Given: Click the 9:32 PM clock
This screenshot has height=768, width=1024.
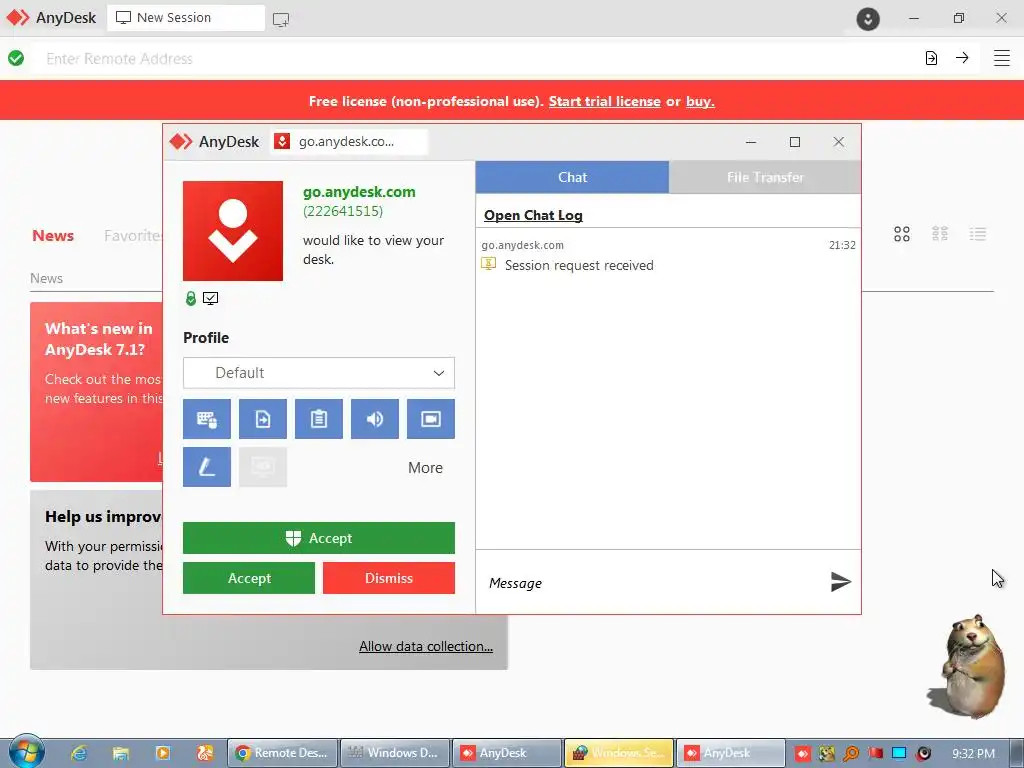Looking at the screenshot, I should pyautogui.click(x=974, y=754).
